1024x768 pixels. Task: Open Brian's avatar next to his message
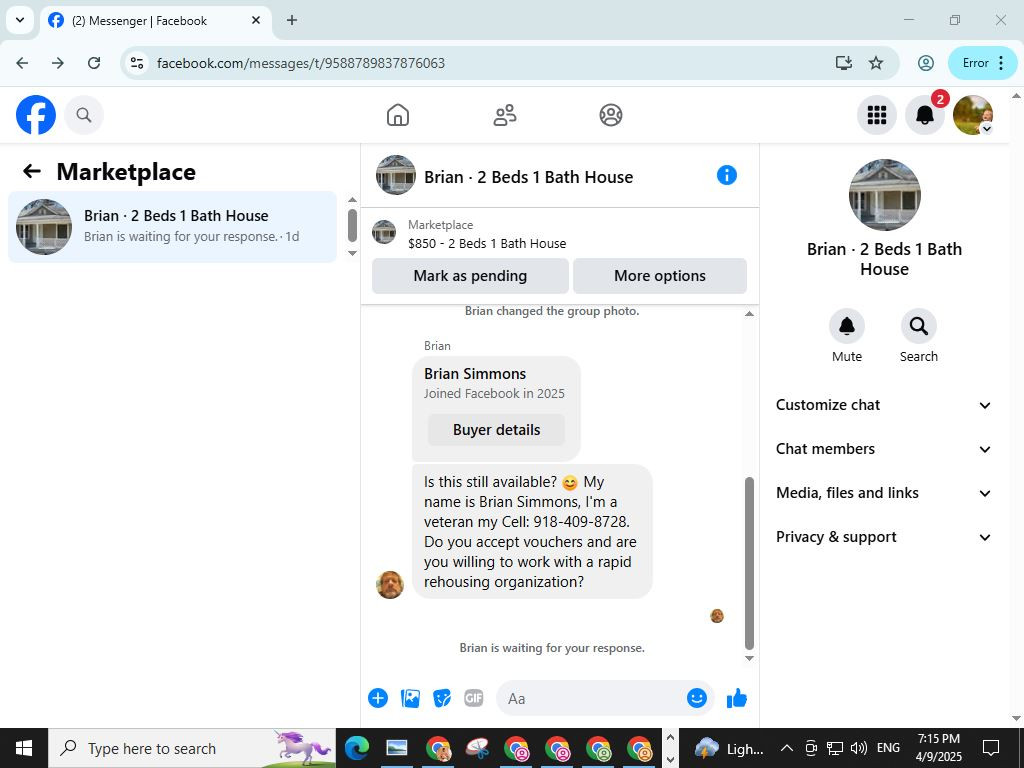pyautogui.click(x=390, y=584)
